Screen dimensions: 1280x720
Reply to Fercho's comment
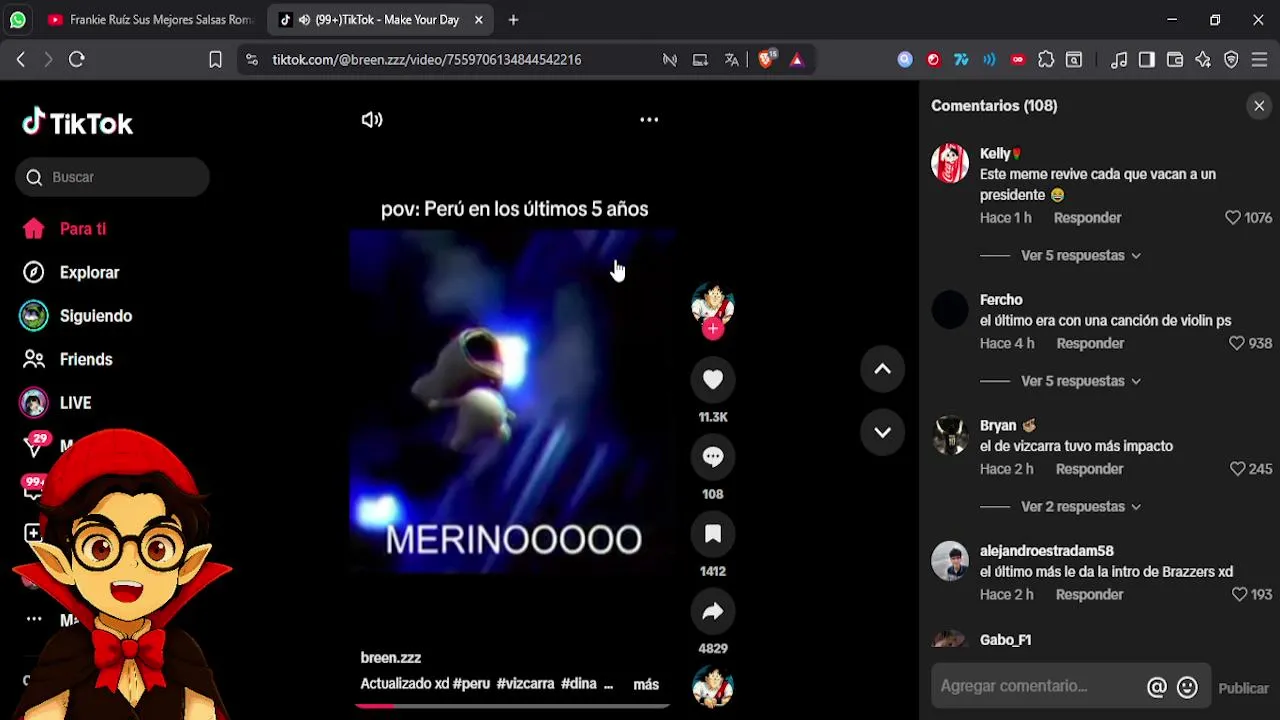pyautogui.click(x=1090, y=343)
